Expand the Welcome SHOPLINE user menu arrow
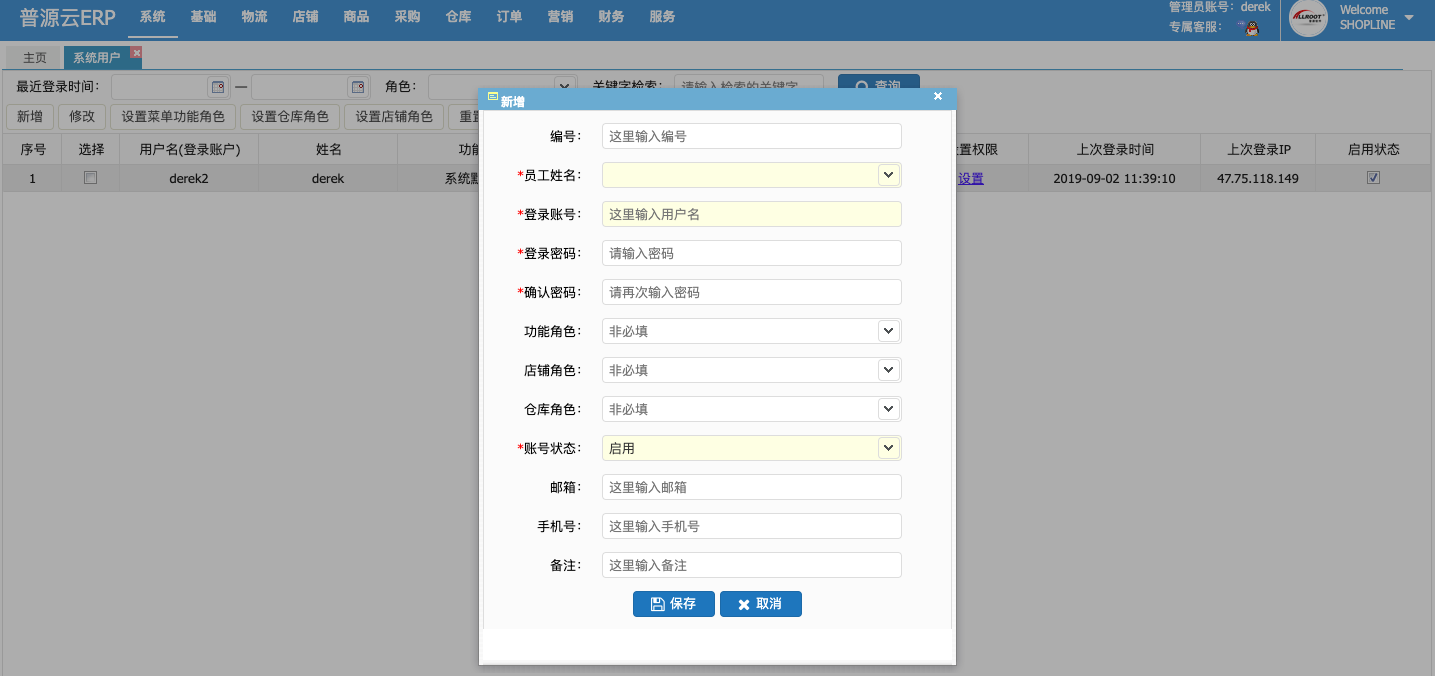Image resolution: width=1435 pixels, height=676 pixels. pyautogui.click(x=1409, y=18)
